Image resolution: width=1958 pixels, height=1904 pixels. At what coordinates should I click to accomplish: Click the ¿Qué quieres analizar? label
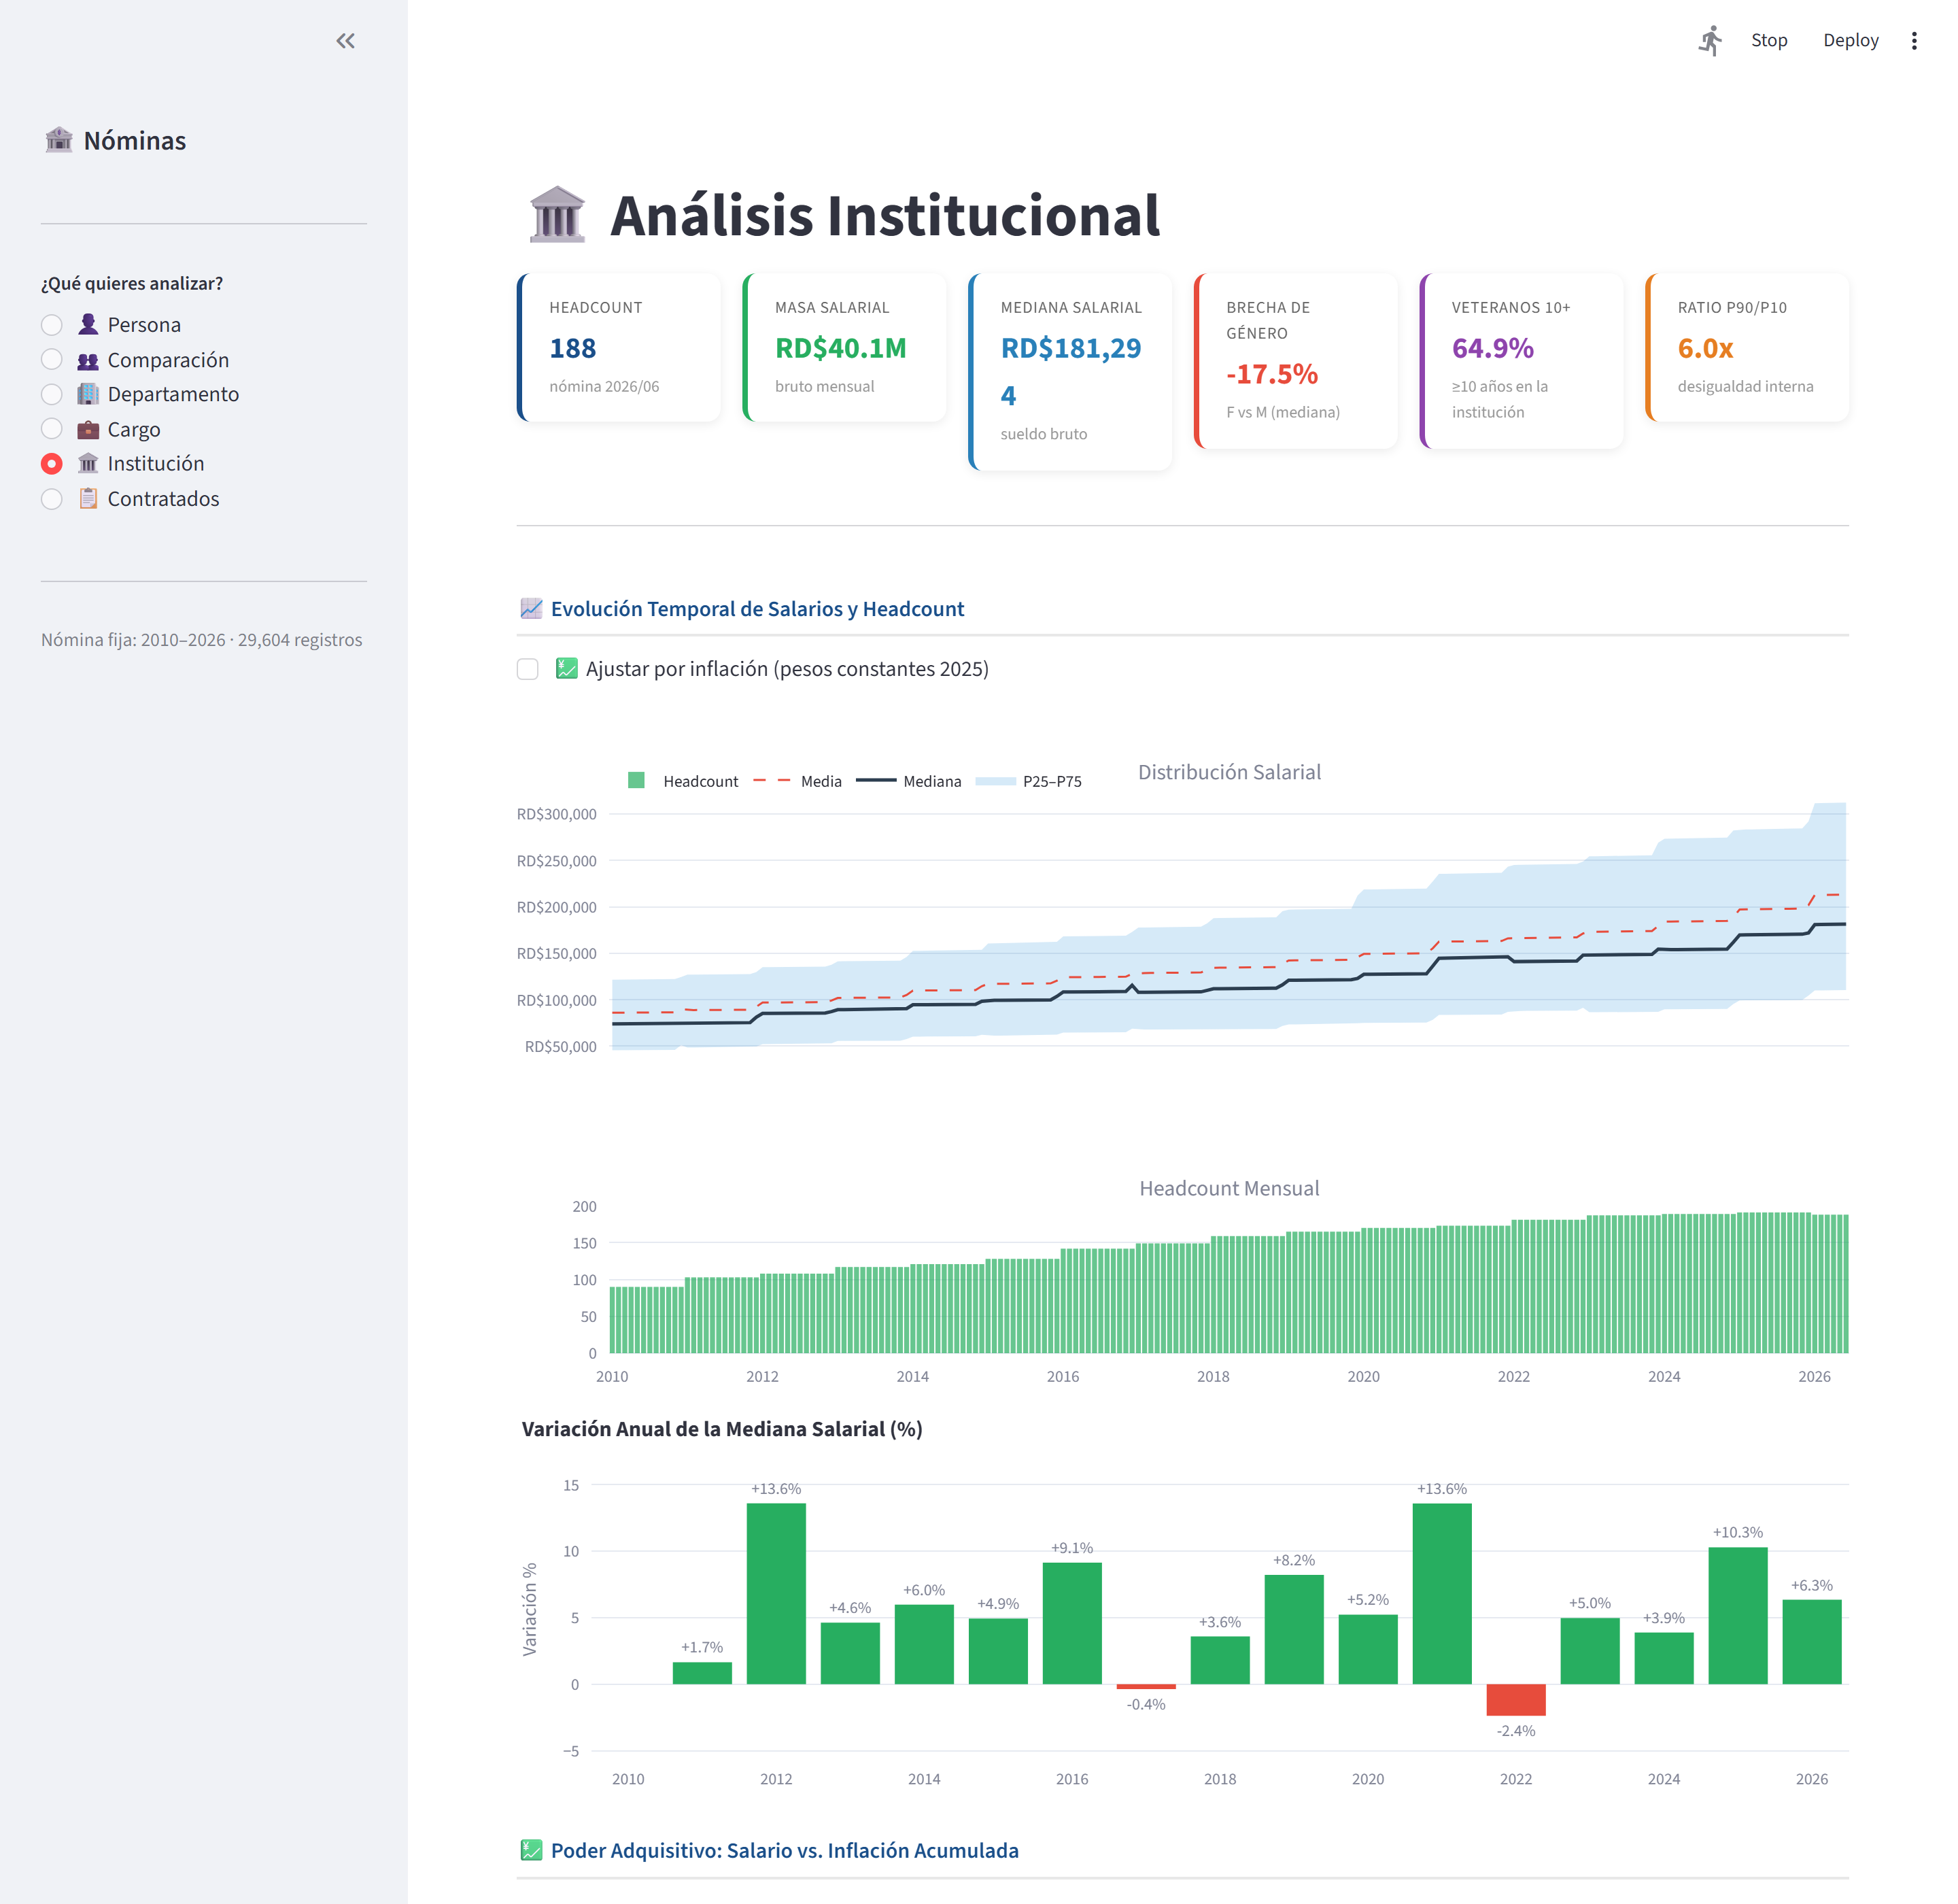pyautogui.click(x=132, y=283)
